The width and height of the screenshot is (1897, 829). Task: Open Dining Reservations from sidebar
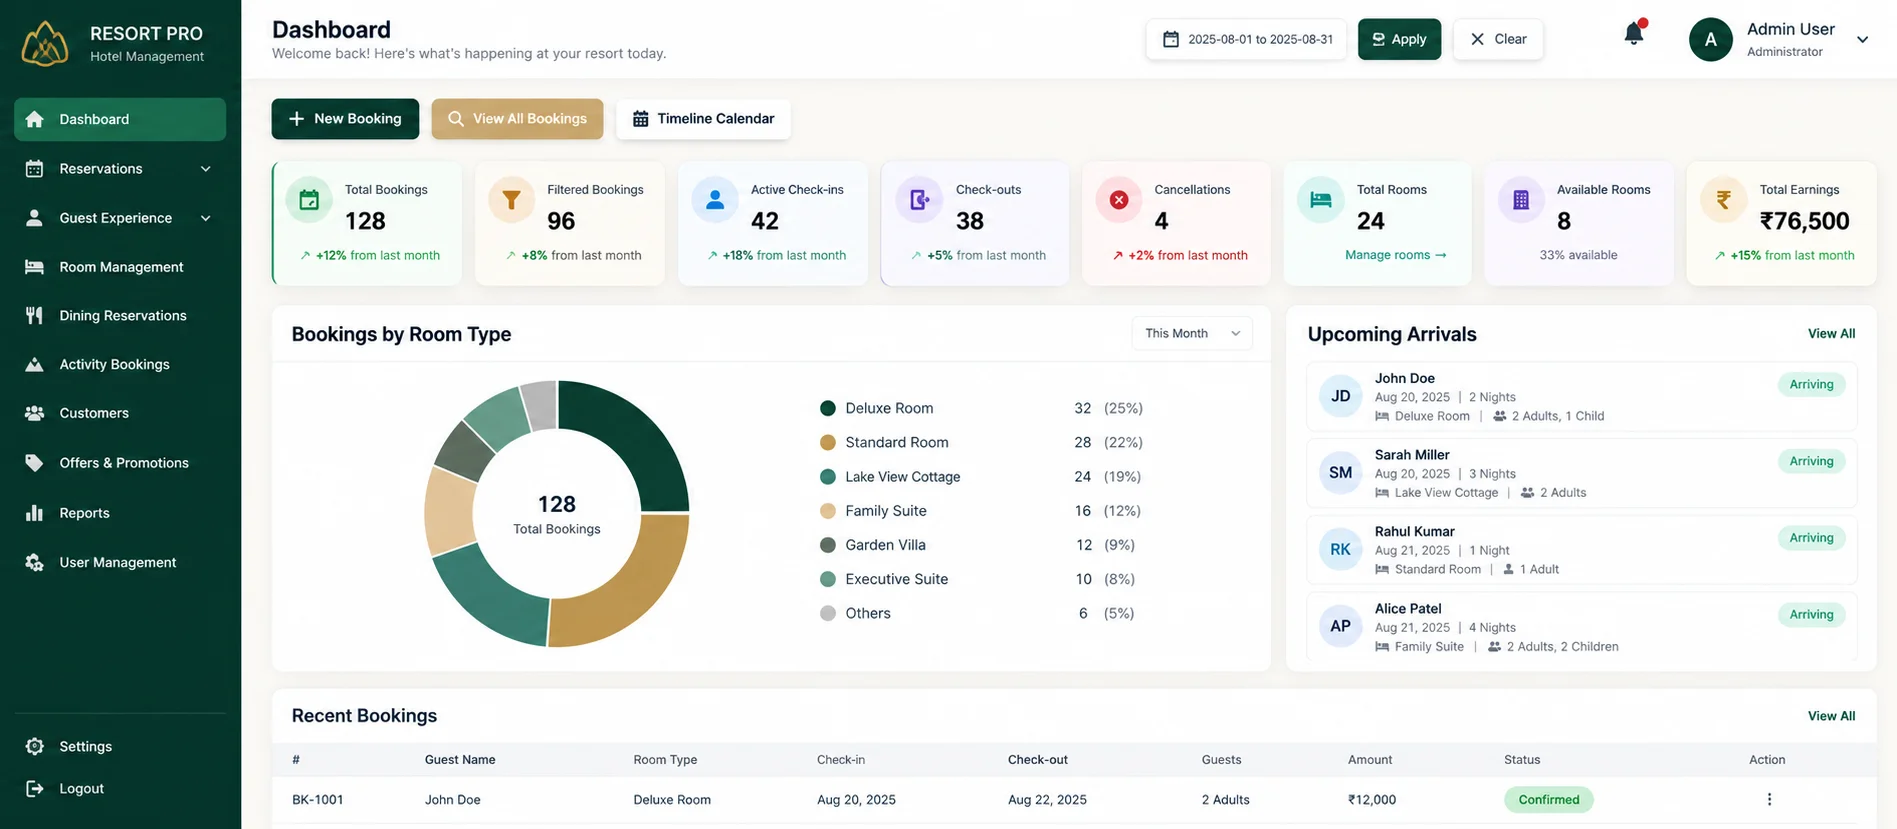click(x=120, y=316)
